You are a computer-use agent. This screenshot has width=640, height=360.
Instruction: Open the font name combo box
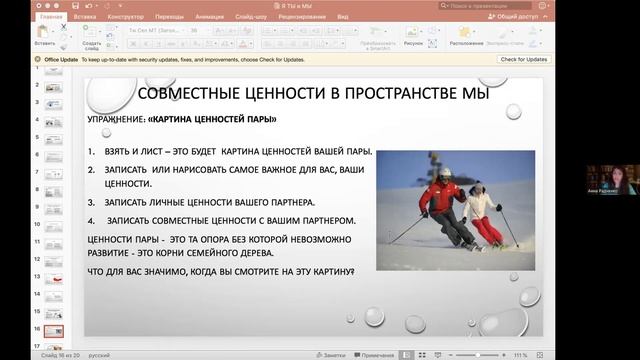[x=157, y=30]
